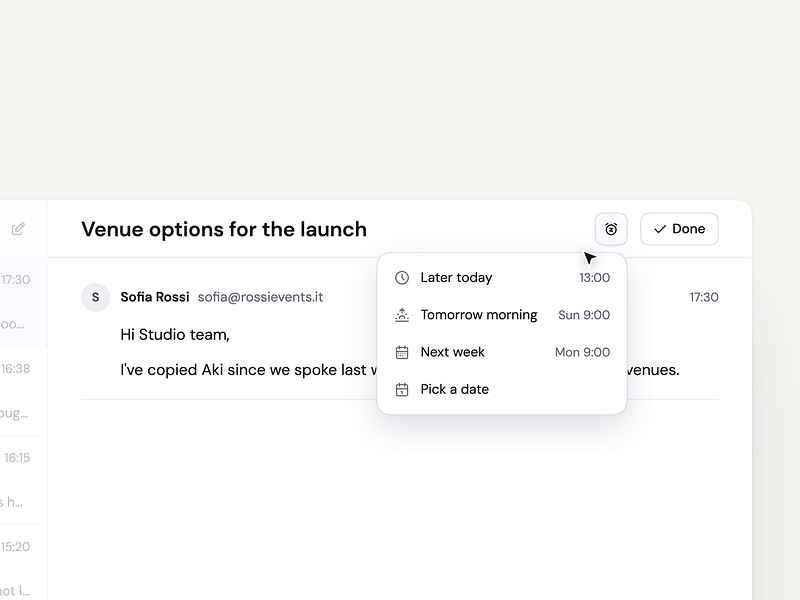Open Pick a date option
This screenshot has width=800, height=600.
tap(502, 389)
